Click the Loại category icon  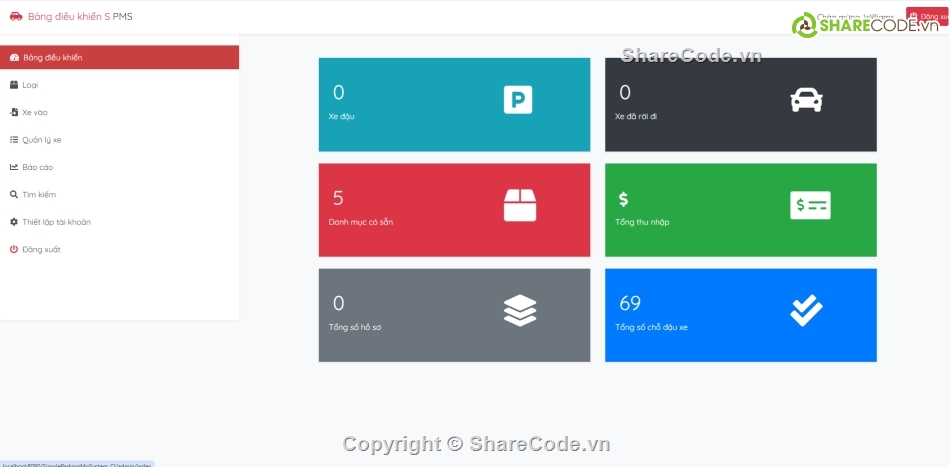[14, 85]
